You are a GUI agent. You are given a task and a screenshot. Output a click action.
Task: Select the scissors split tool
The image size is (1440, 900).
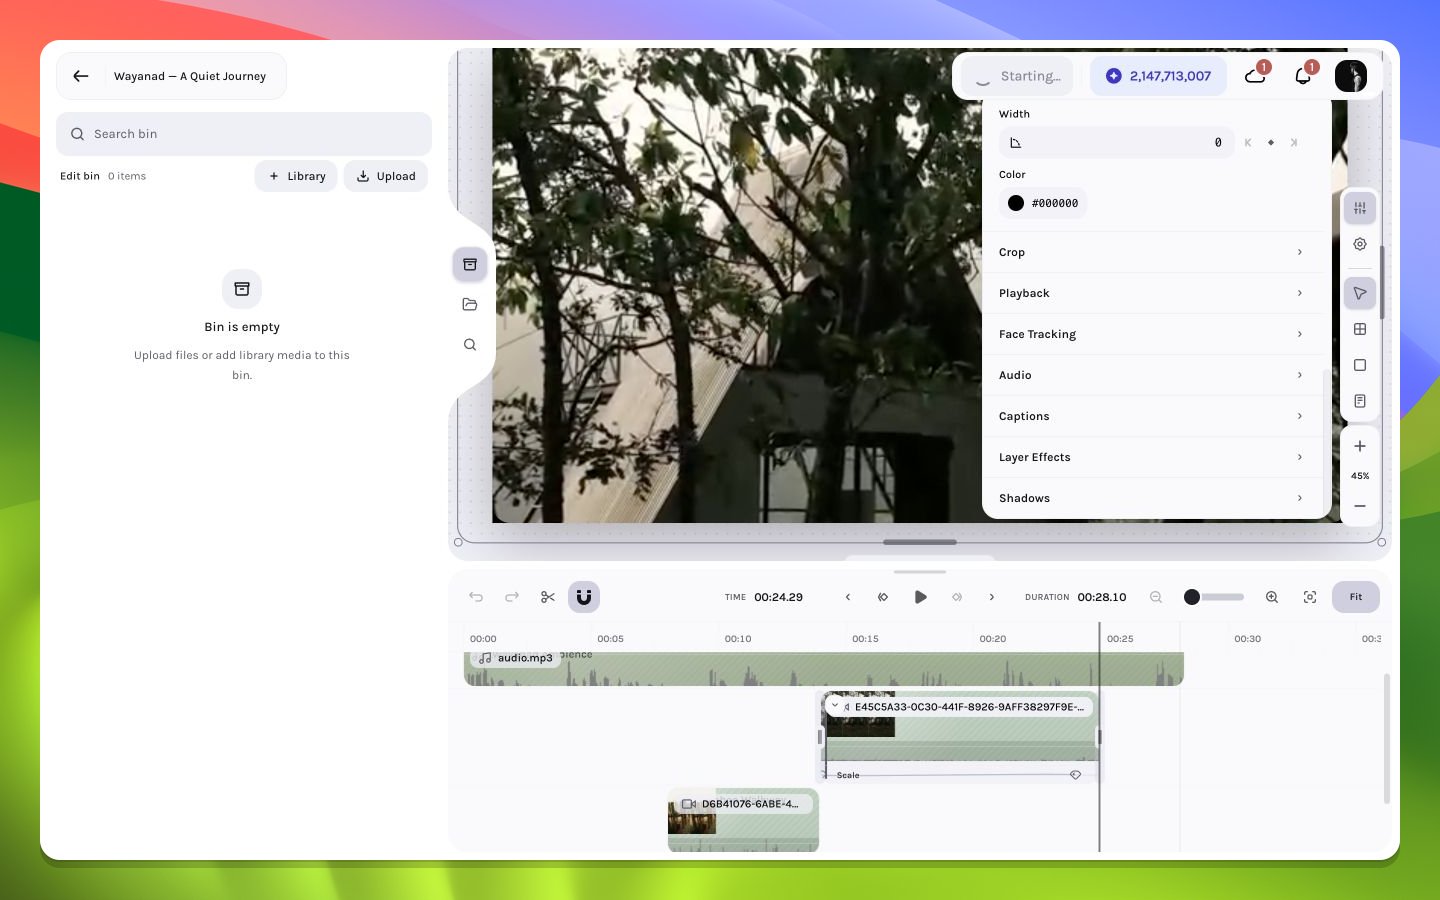tap(548, 597)
